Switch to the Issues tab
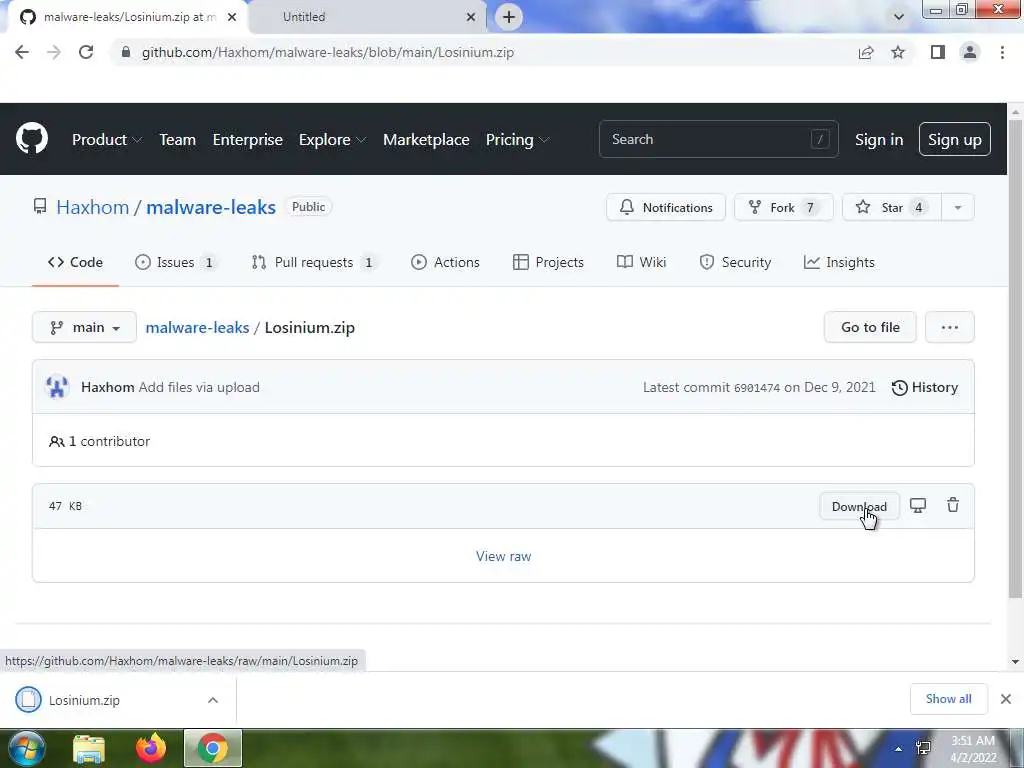This screenshot has width=1024, height=768. pyautogui.click(x=175, y=263)
